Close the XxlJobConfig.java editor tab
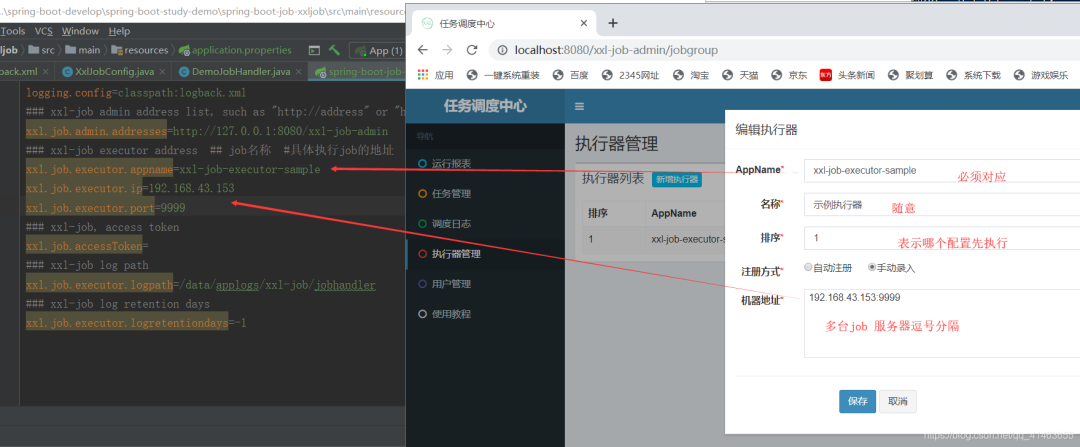The width and height of the screenshot is (1080, 447). pos(163,72)
